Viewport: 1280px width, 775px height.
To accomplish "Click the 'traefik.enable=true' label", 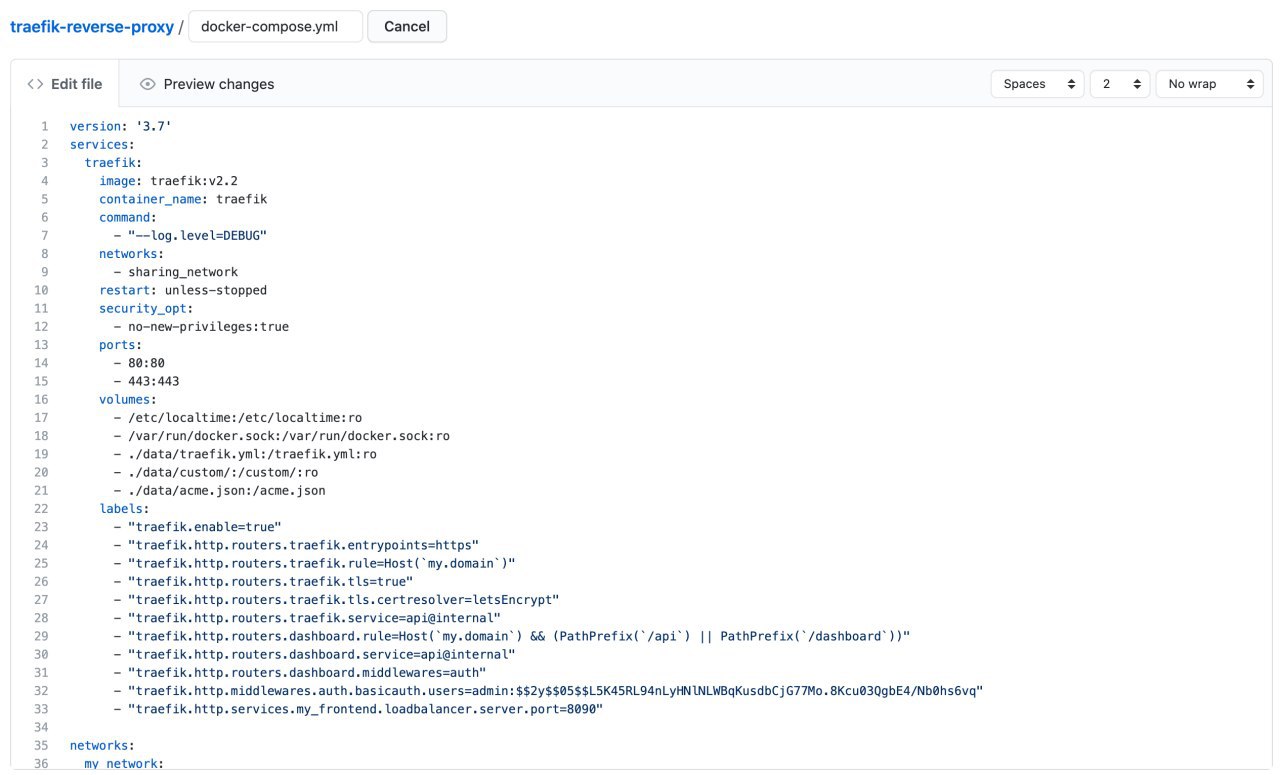I will [198, 527].
